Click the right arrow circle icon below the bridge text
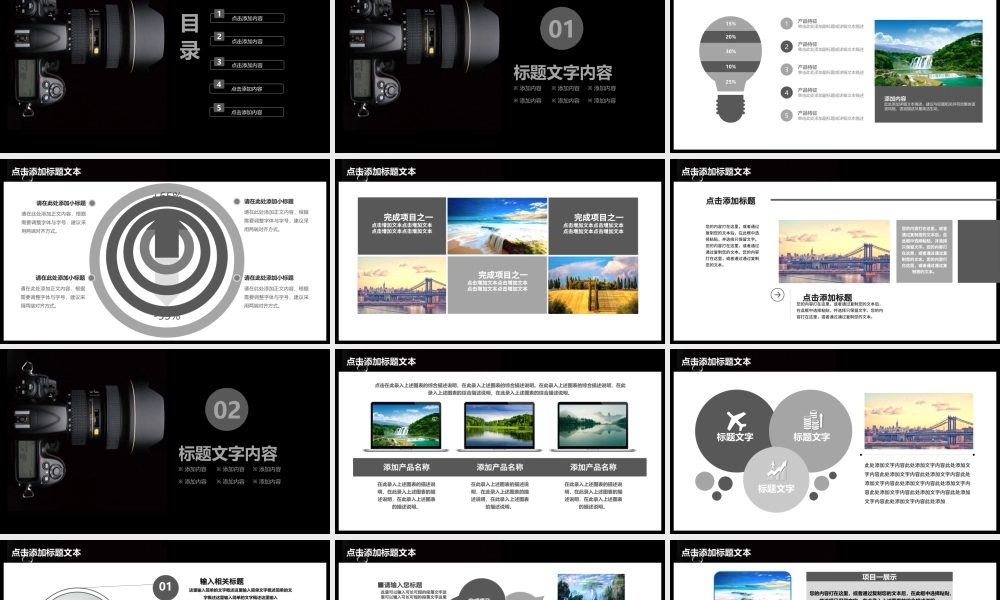 click(x=777, y=294)
